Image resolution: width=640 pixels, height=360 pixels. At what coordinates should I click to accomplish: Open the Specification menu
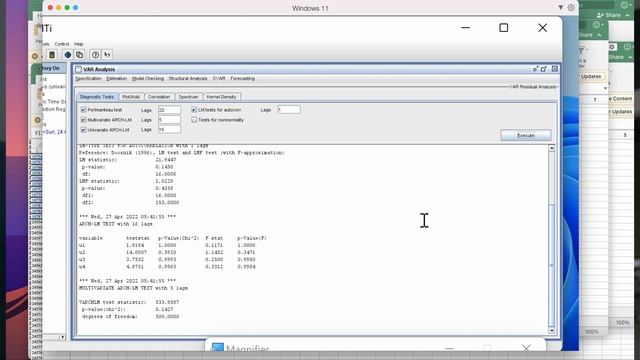[88, 78]
